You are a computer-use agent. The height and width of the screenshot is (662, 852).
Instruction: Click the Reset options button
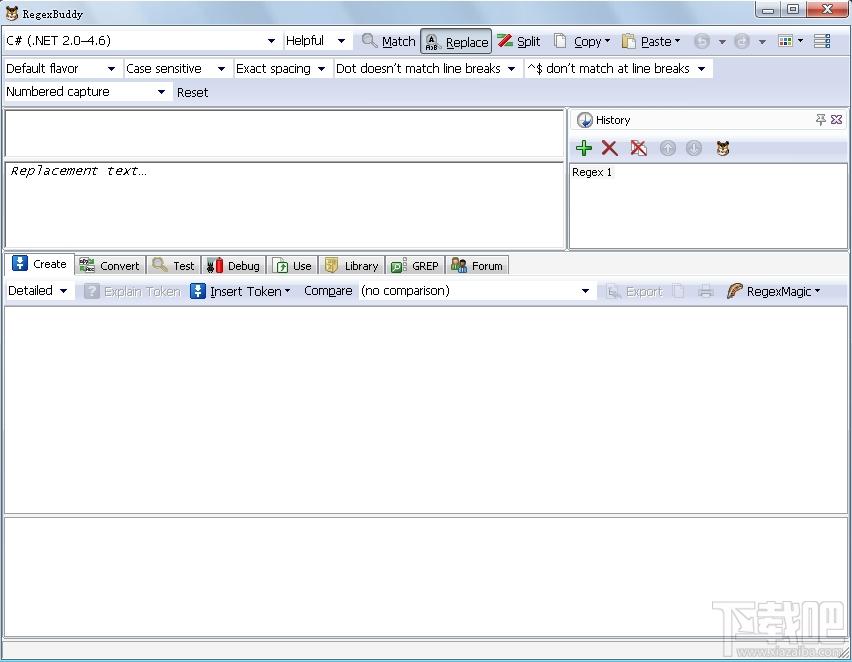pos(192,92)
